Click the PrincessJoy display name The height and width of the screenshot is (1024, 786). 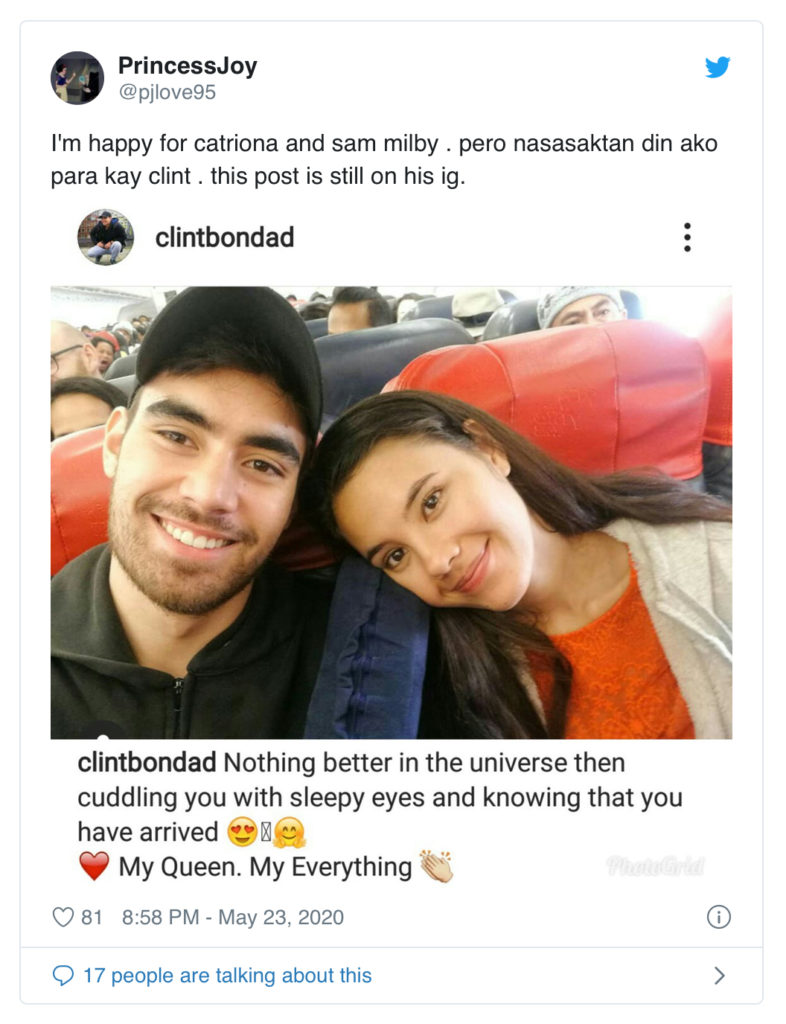[187, 65]
